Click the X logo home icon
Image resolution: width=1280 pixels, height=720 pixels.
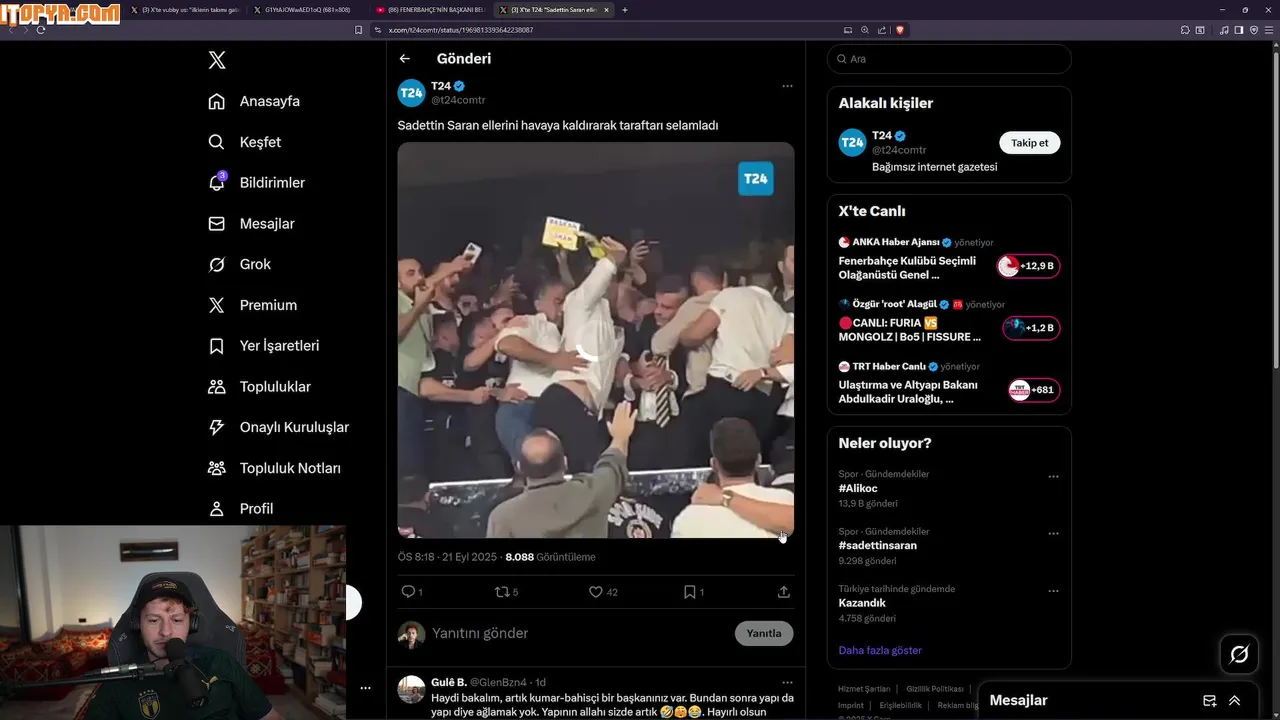(217, 60)
